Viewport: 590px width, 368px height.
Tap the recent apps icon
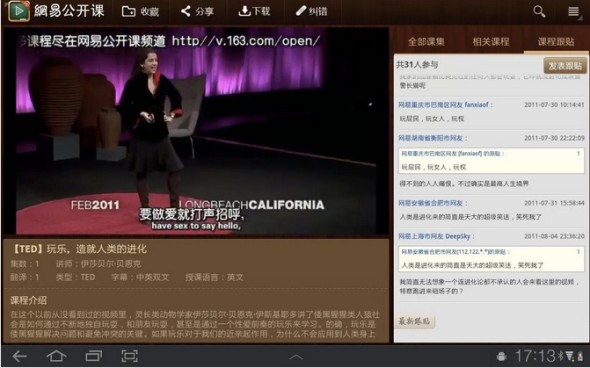point(93,356)
